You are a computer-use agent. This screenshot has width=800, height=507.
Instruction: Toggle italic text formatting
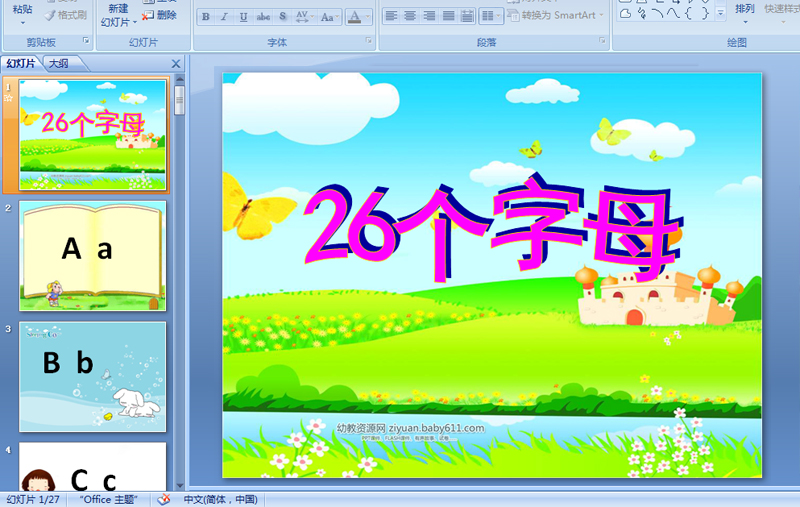(x=224, y=17)
